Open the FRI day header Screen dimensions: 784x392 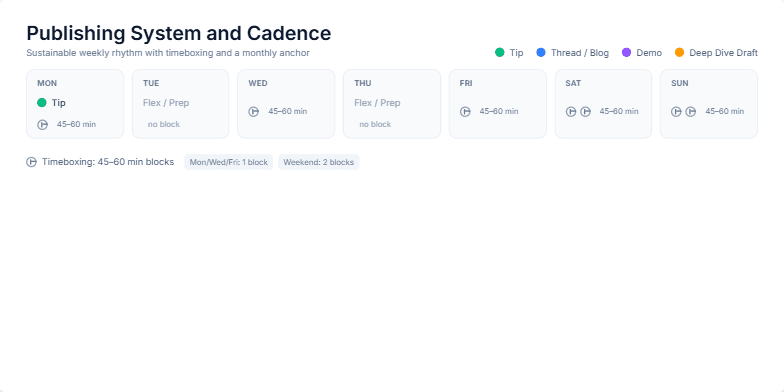click(x=466, y=83)
